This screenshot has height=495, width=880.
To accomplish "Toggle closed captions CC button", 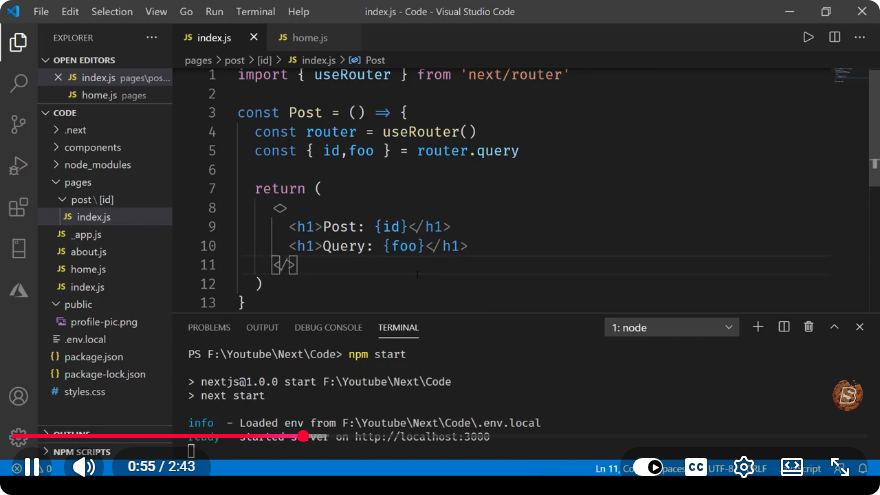I will pyautogui.click(x=696, y=467).
